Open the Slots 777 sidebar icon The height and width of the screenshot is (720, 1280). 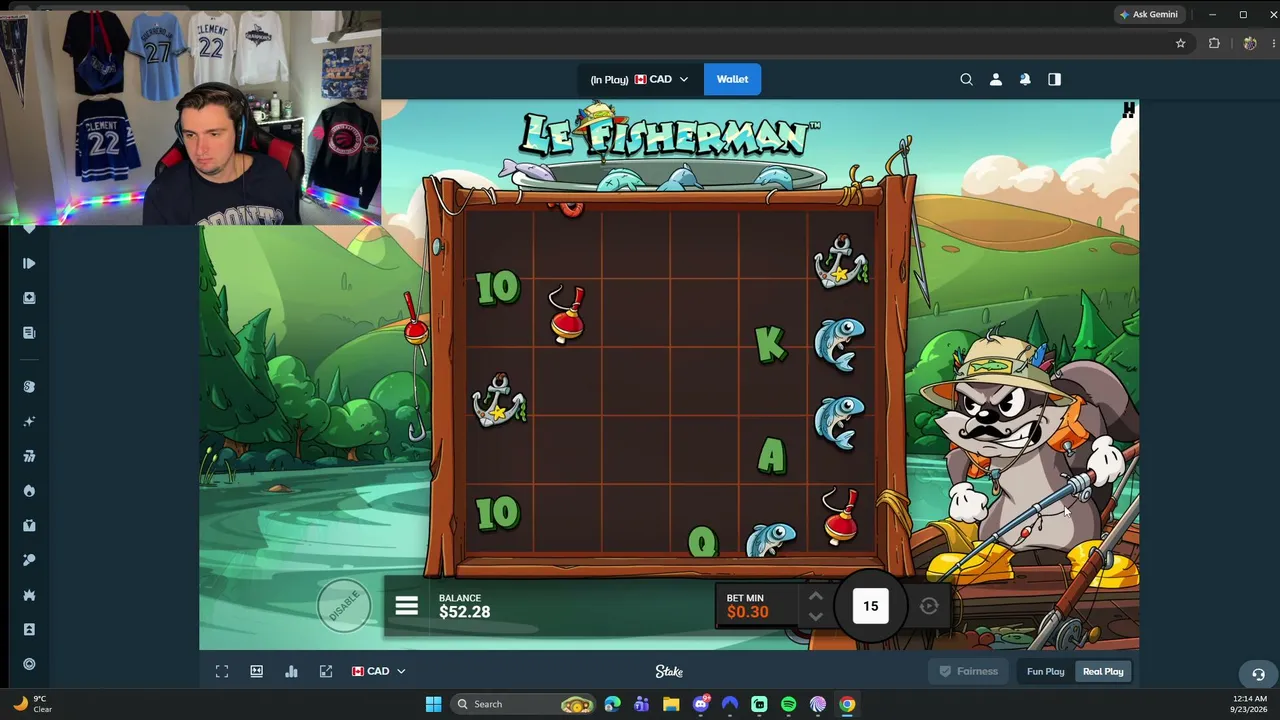(x=29, y=456)
